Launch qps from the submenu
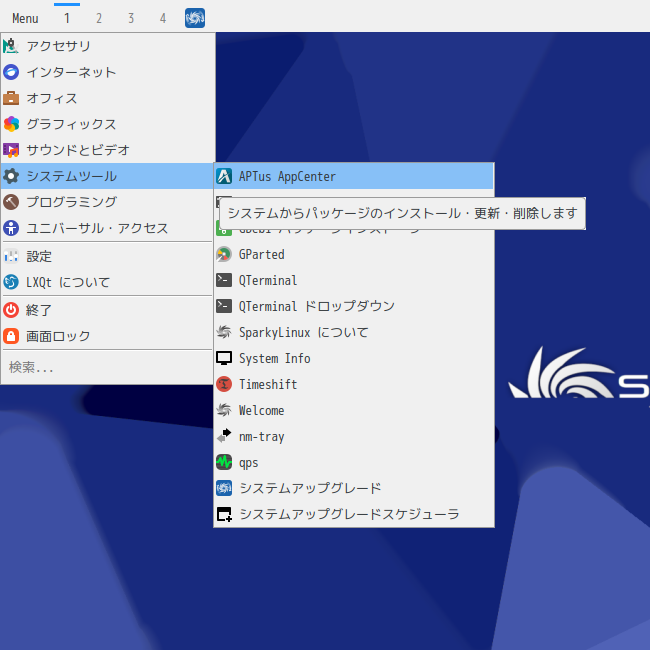Screen dimensions: 650x650 (x=354, y=462)
